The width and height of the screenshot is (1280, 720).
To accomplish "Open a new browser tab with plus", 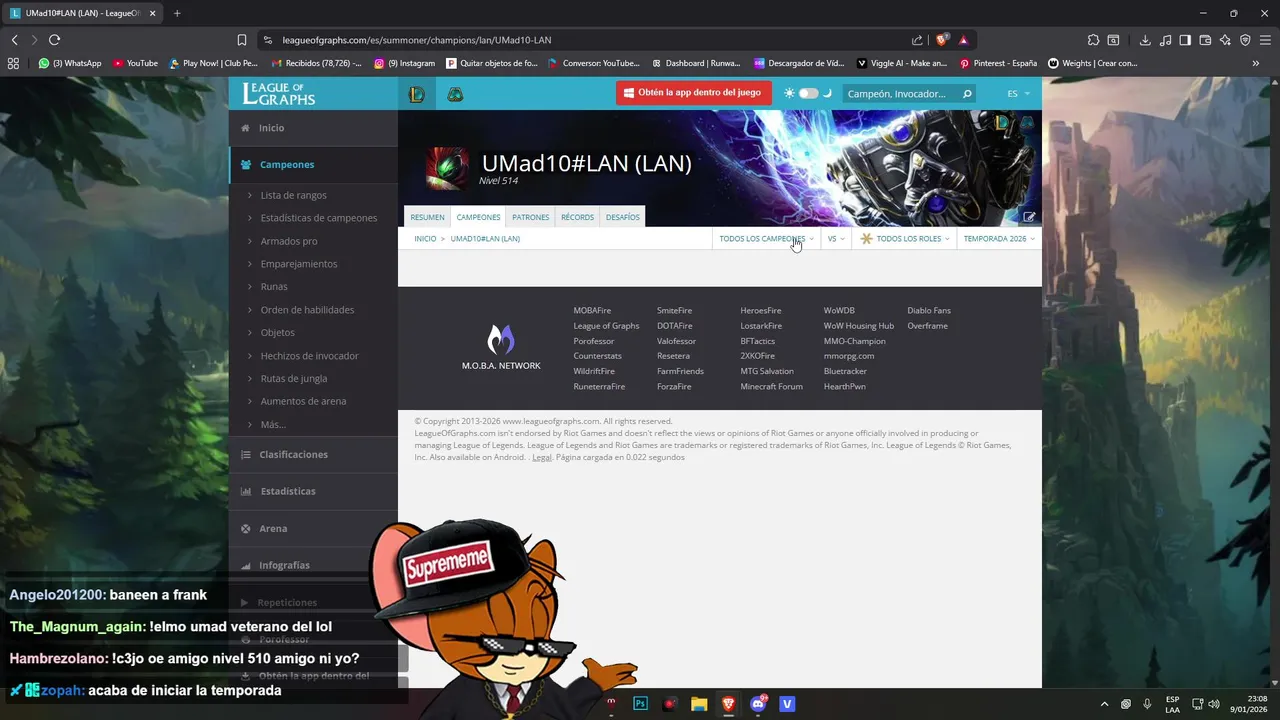I will [177, 13].
